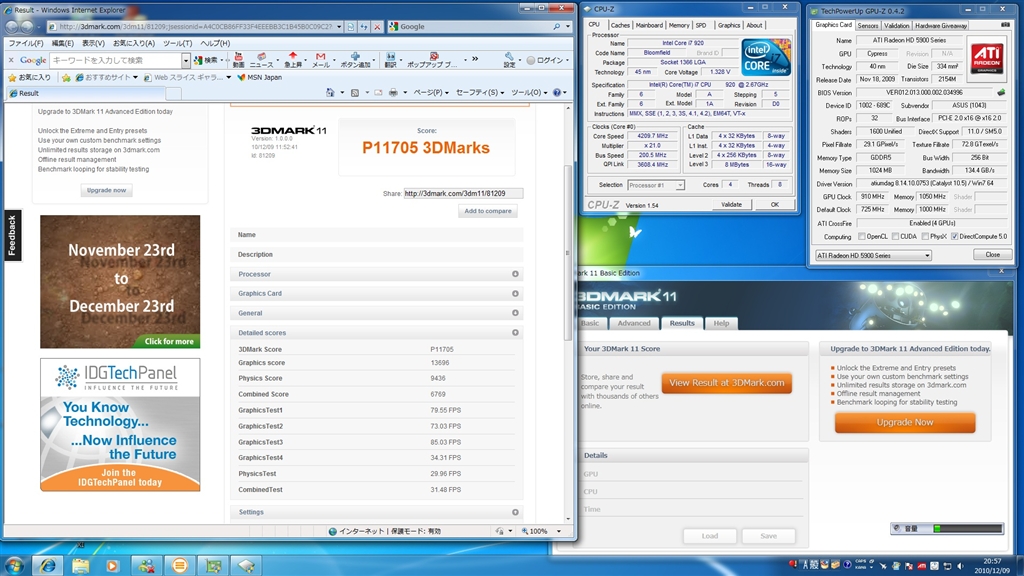Open the ヘルプ(H) menu in IE
Screen dimensions: 1024x576
(x=215, y=43)
